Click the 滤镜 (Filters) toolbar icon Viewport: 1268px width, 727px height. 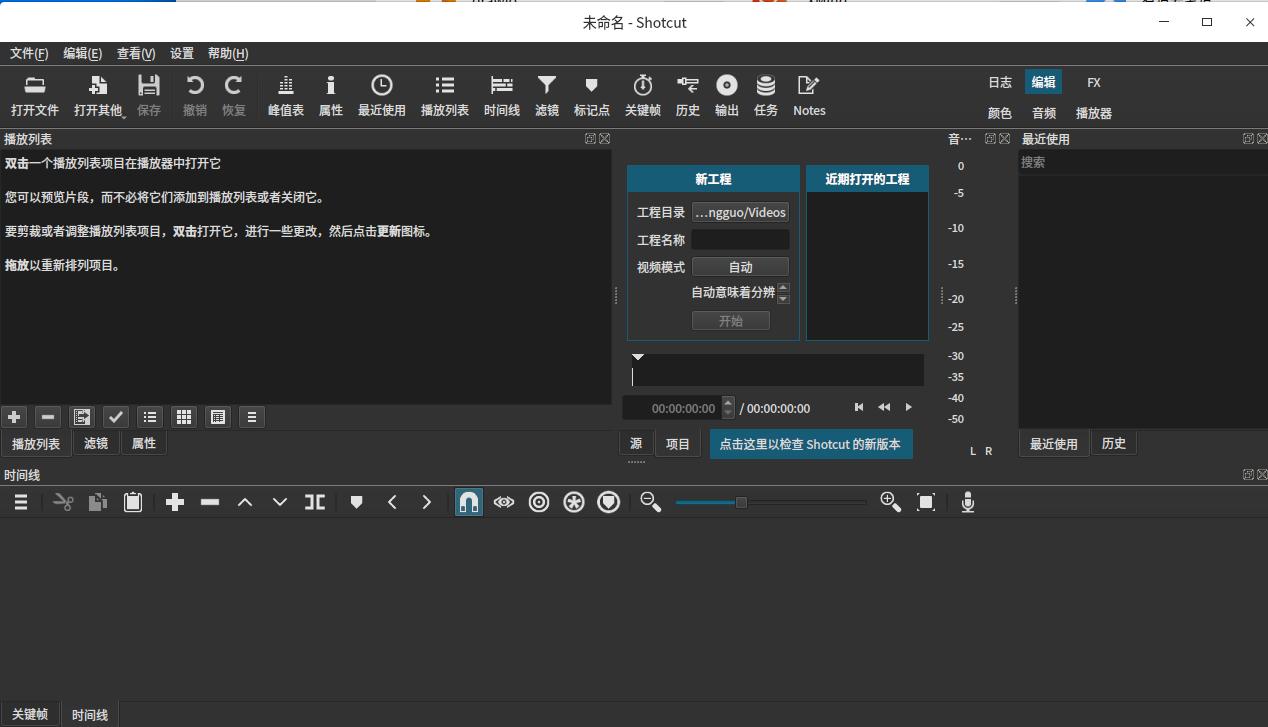click(546, 95)
